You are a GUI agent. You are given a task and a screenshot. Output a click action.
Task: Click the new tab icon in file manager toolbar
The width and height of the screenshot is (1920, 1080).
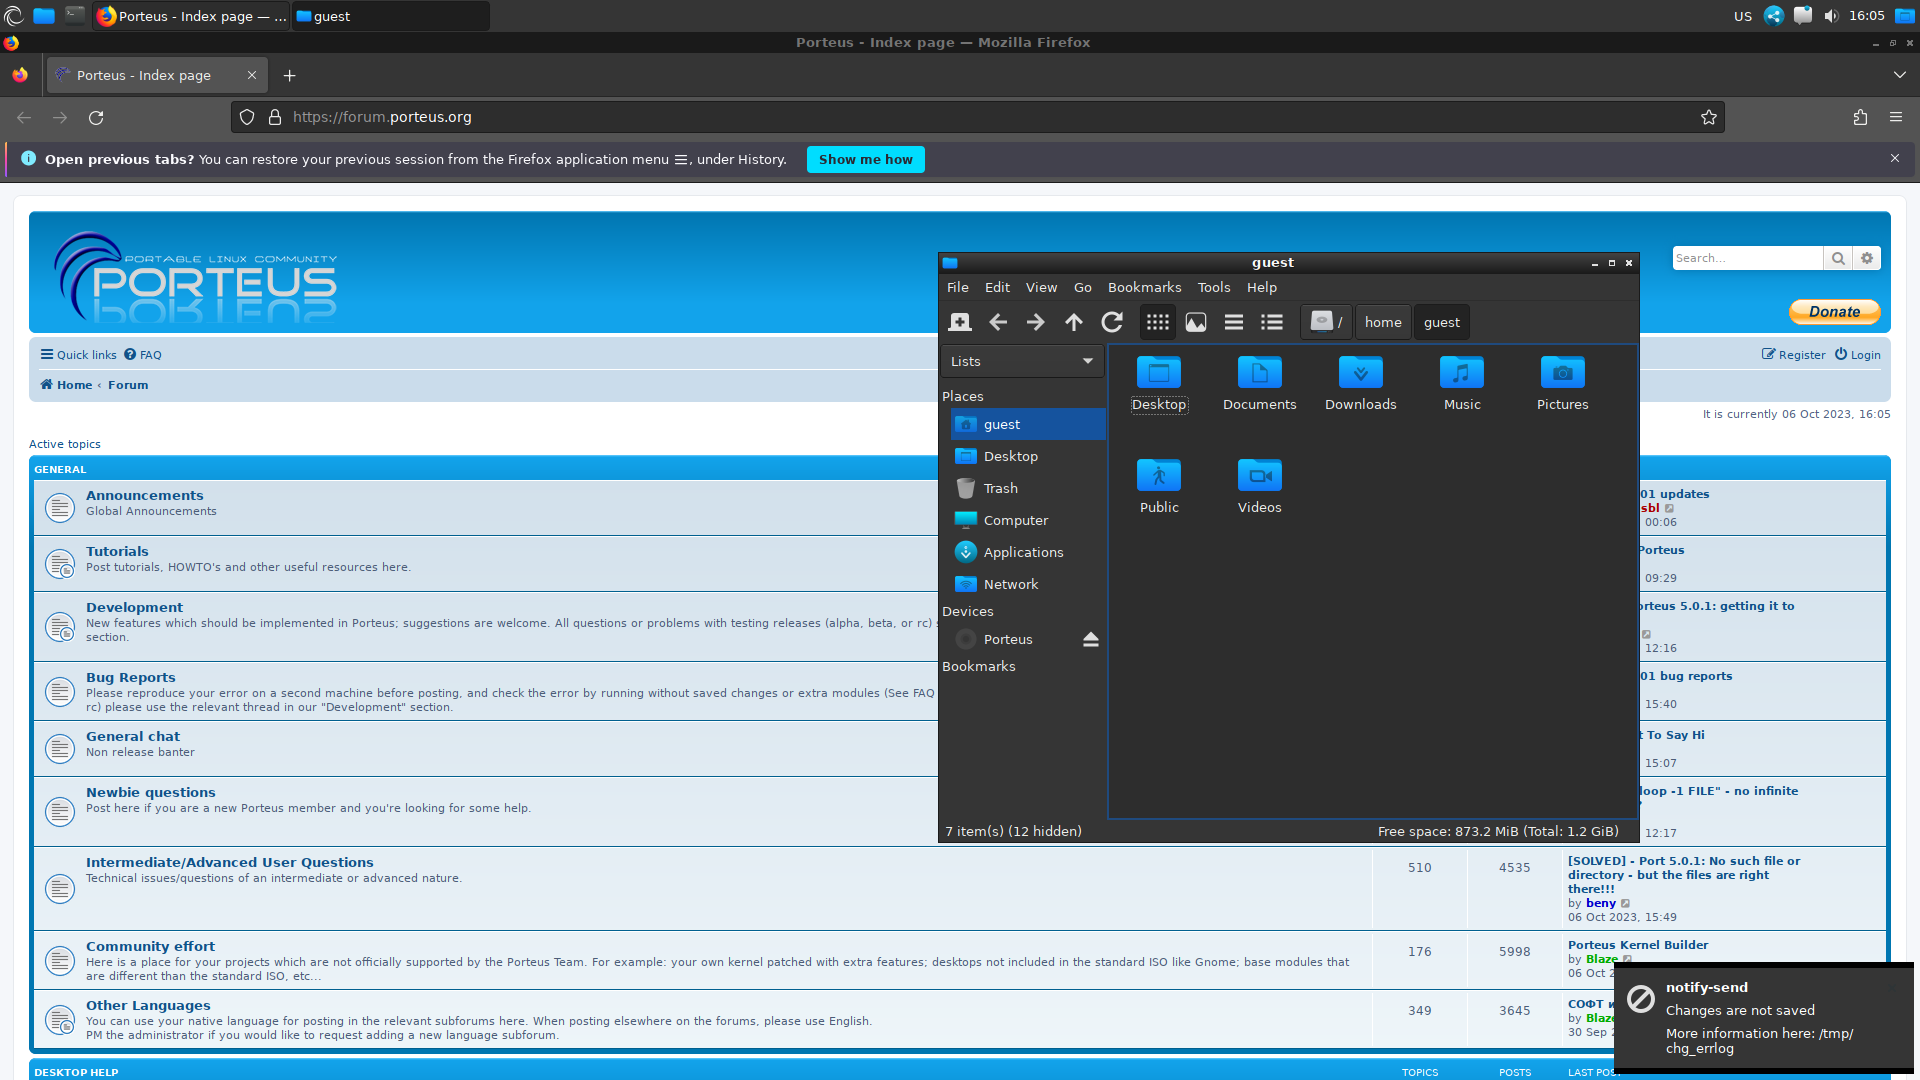pyautogui.click(x=960, y=322)
